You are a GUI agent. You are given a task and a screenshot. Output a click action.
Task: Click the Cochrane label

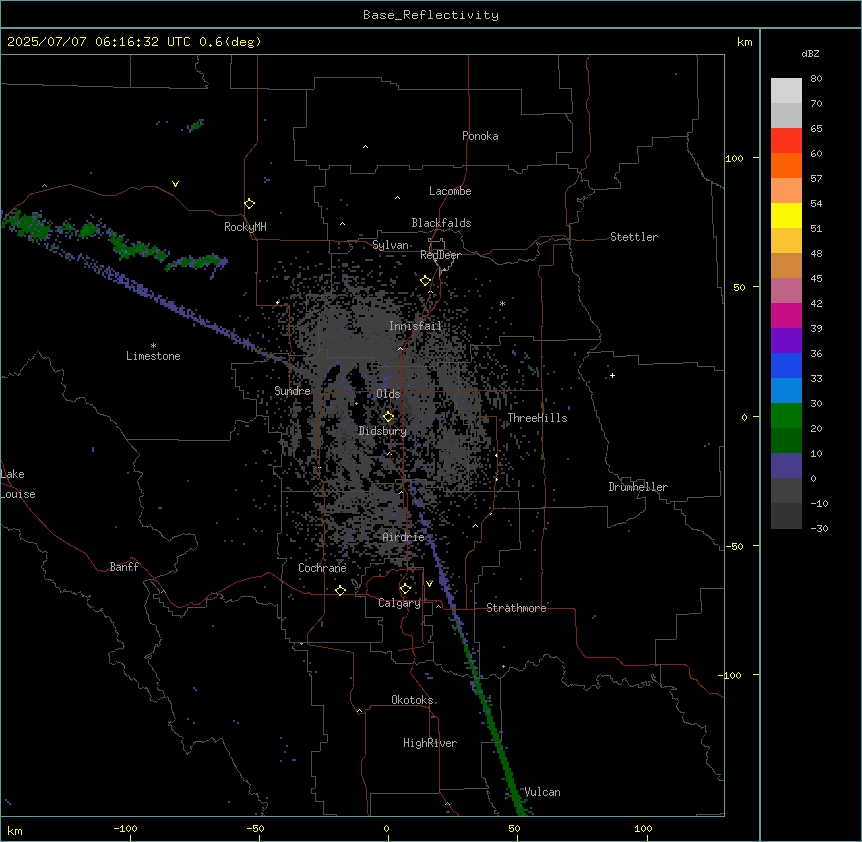(x=322, y=568)
